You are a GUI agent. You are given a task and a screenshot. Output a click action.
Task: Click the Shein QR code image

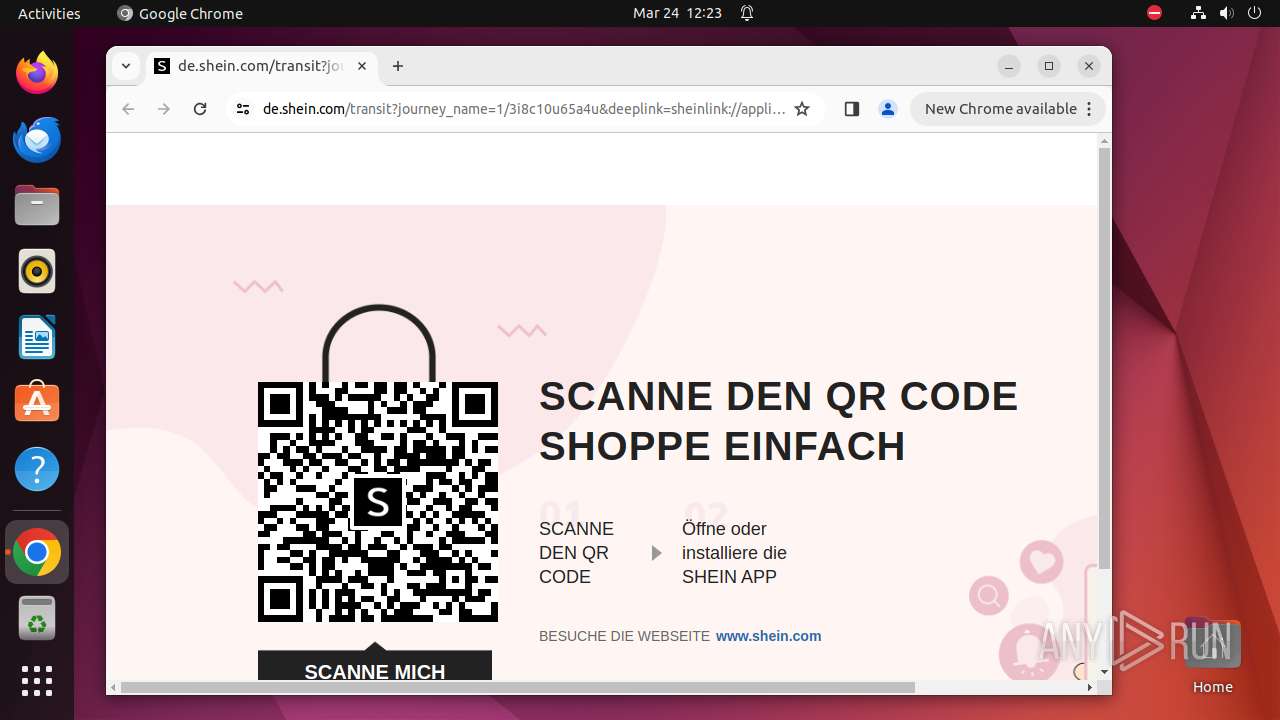tap(378, 502)
